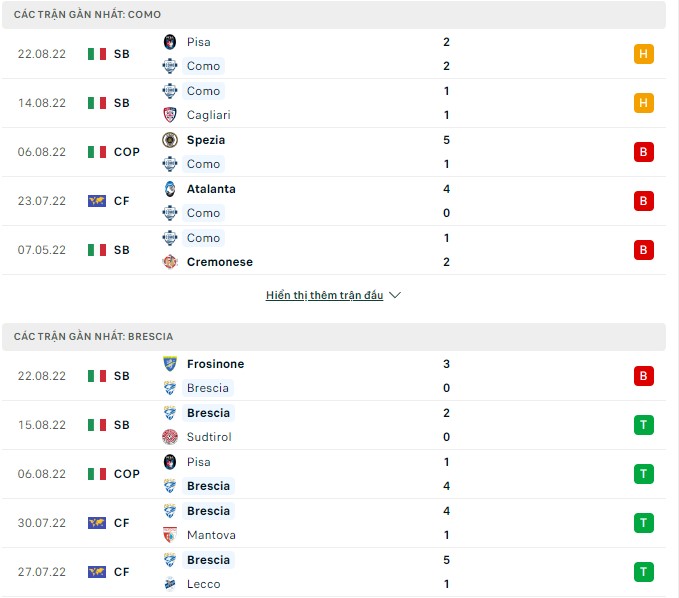The width and height of the screenshot is (679, 598).
Task: Click the green T badge for Sudtirol match
Action: (644, 425)
